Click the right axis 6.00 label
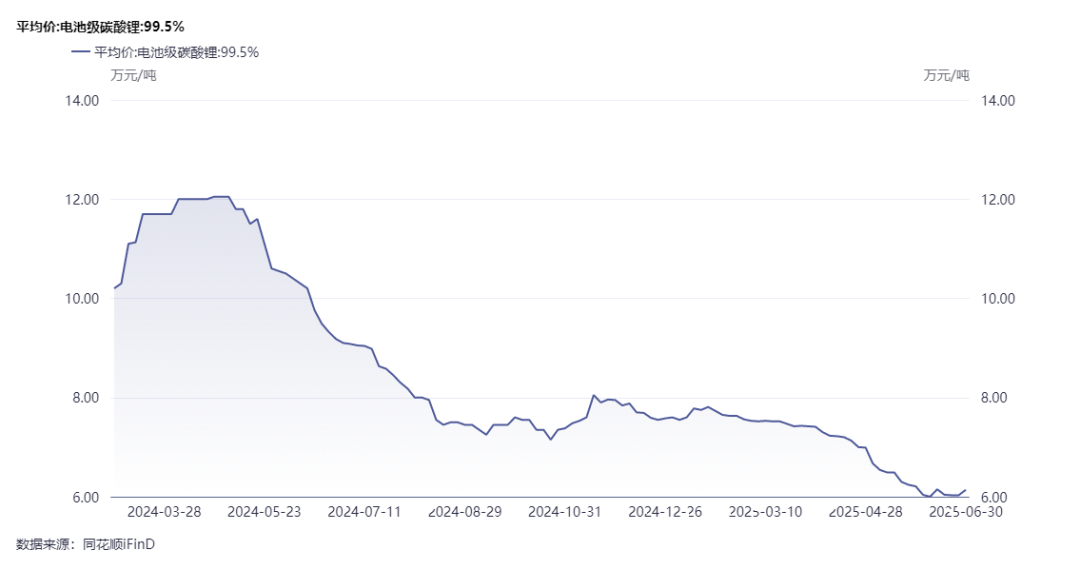The image size is (1080, 570). (998, 497)
